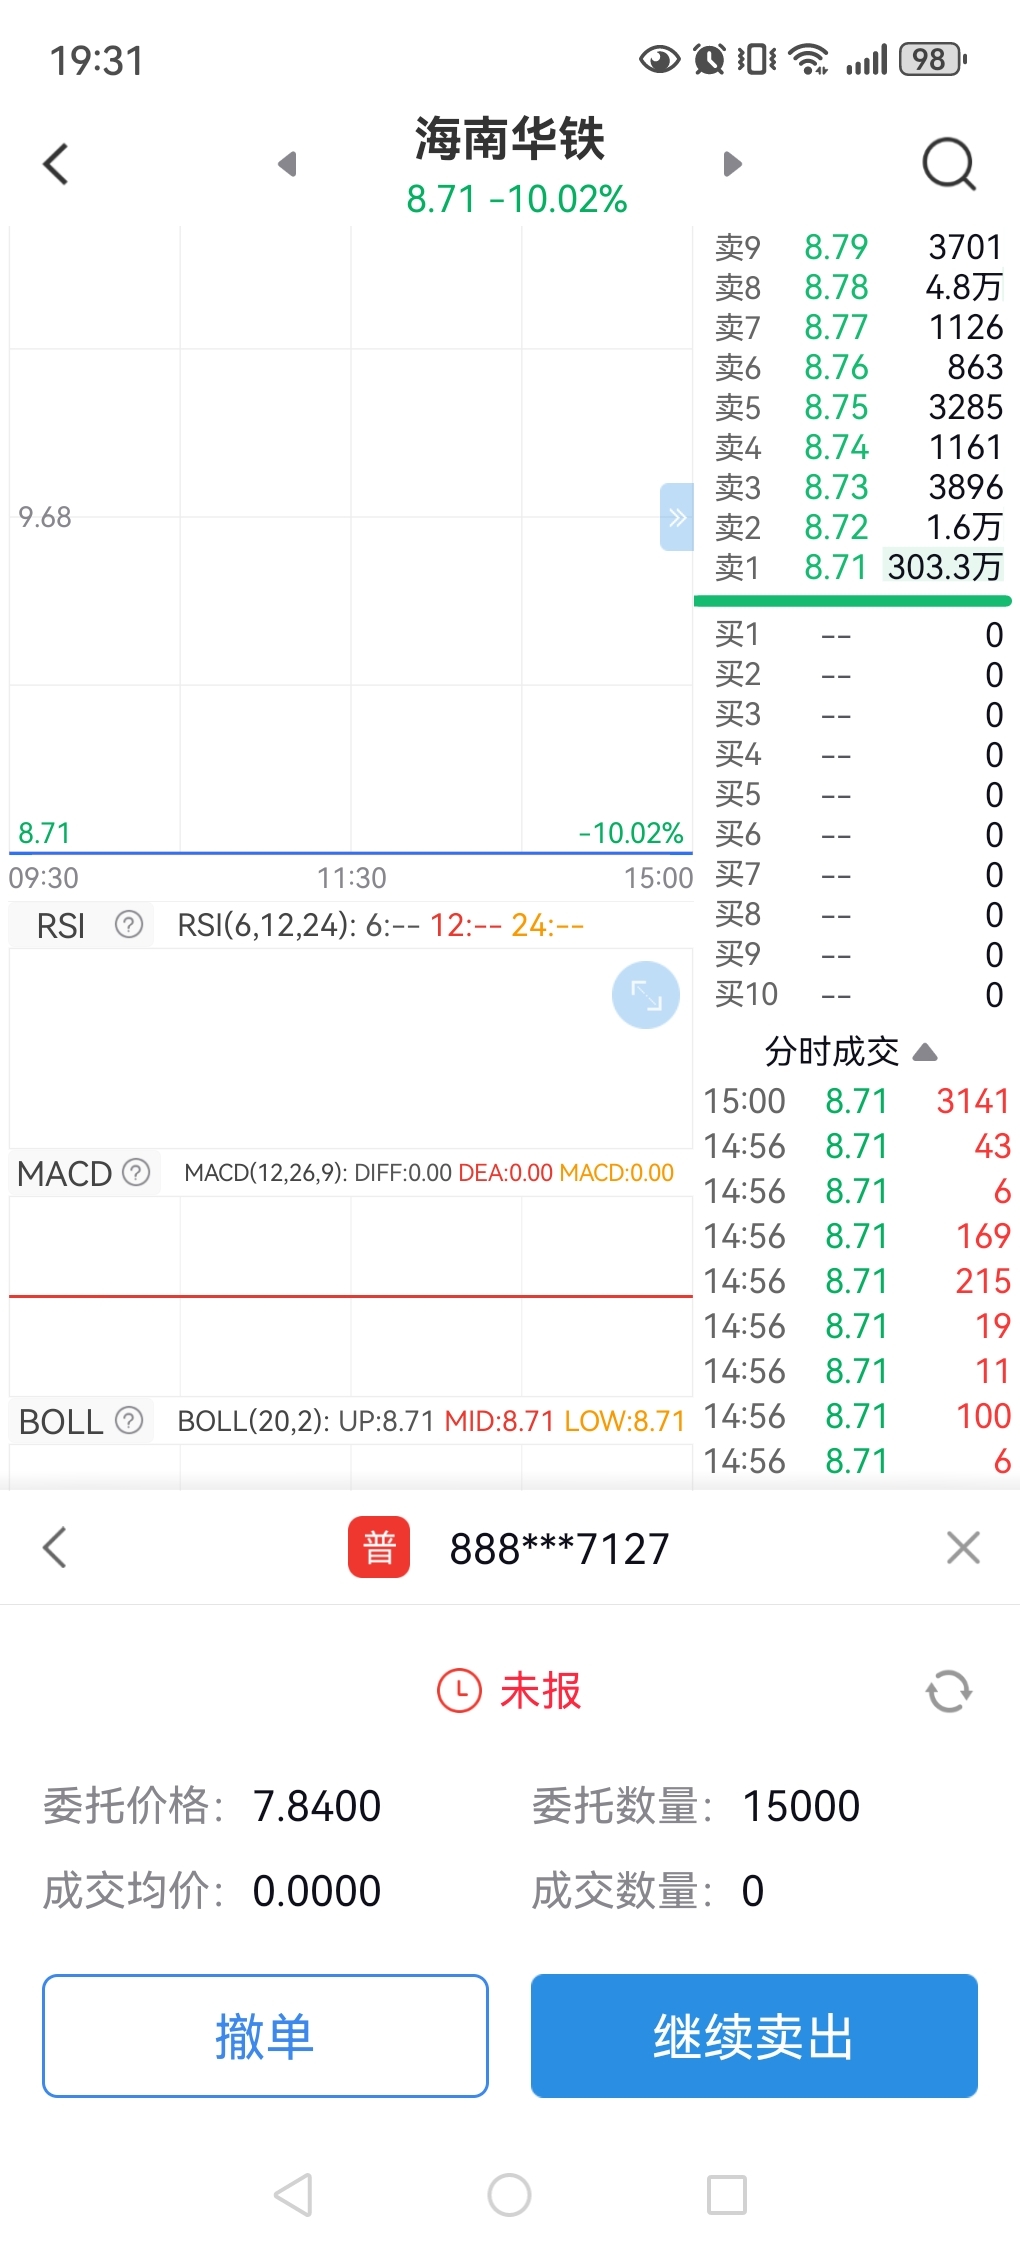The height and width of the screenshot is (2250, 1020).
Task: Select 卖9 price 8.79 row
Action: click(x=857, y=247)
